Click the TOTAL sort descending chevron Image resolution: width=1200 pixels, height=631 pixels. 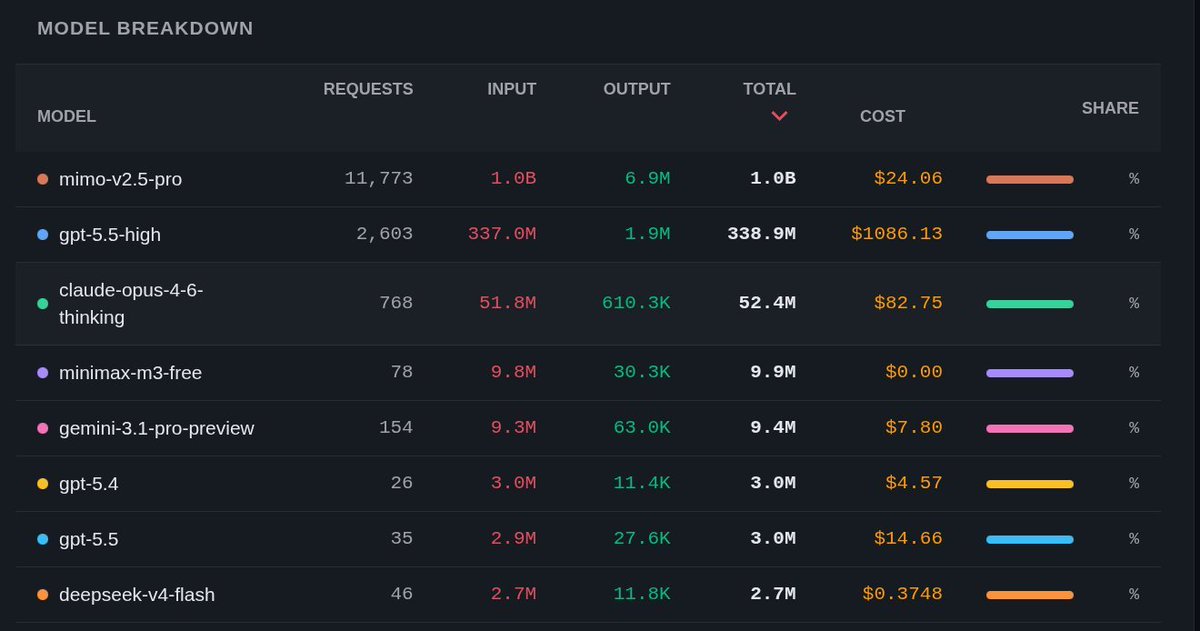780,116
